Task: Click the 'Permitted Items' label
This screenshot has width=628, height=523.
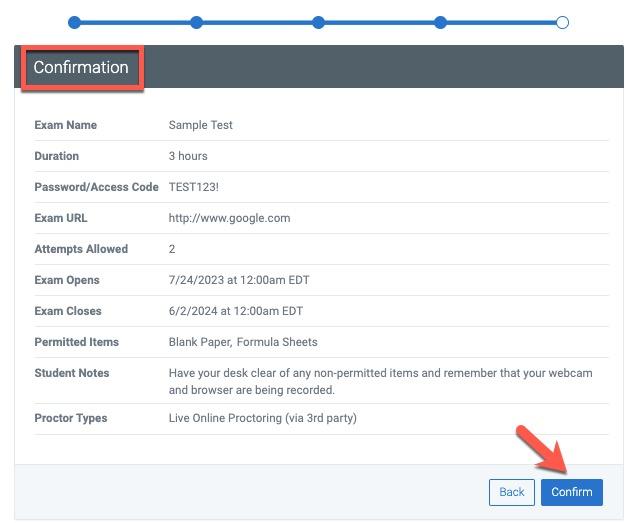Action: pyautogui.click(x=76, y=342)
